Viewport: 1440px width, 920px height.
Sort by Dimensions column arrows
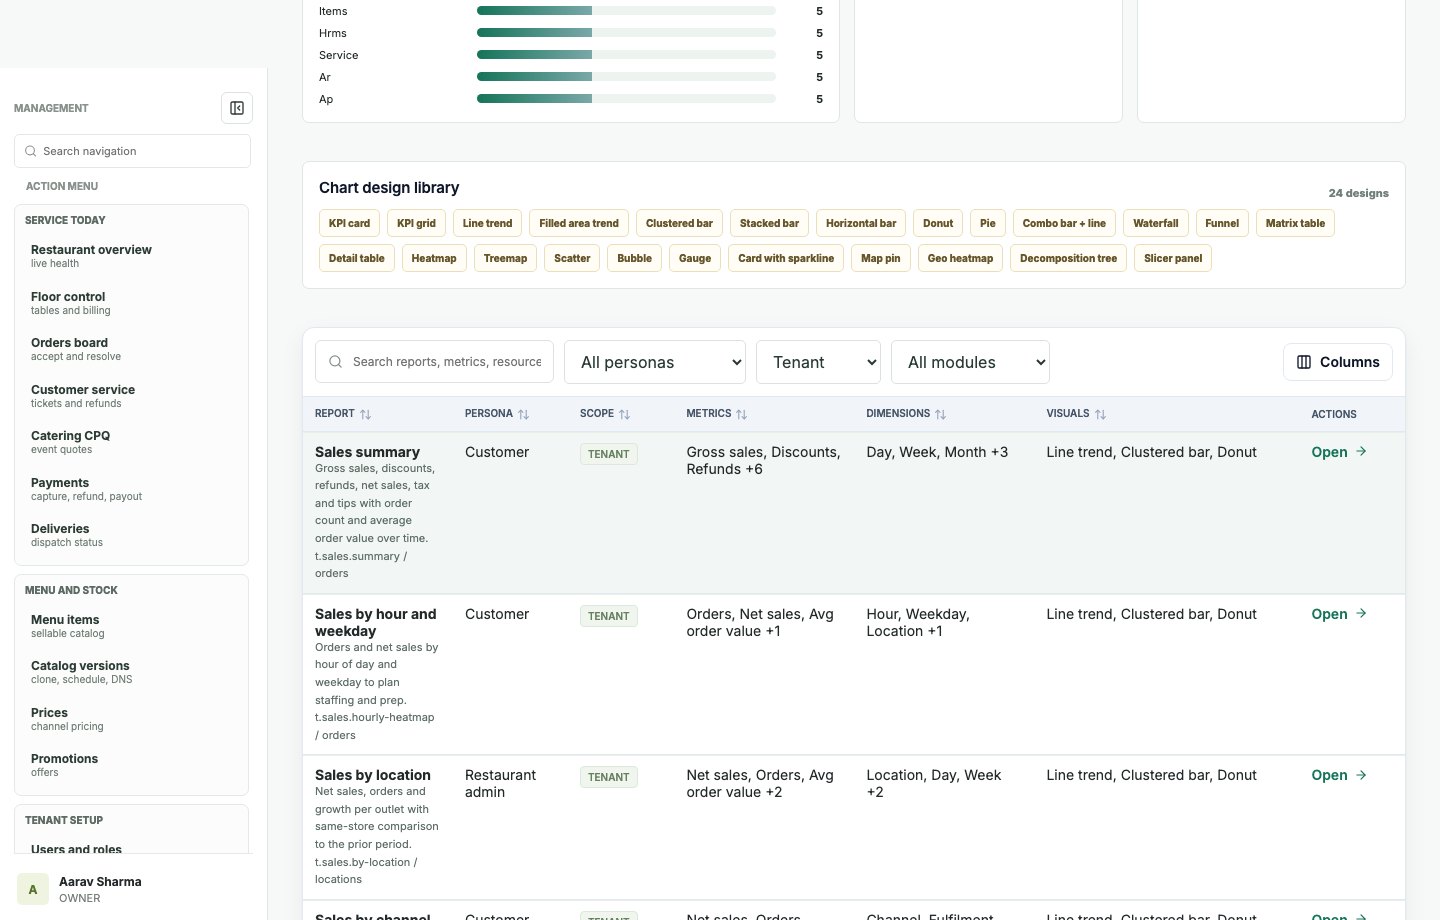click(x=940, y=414)
